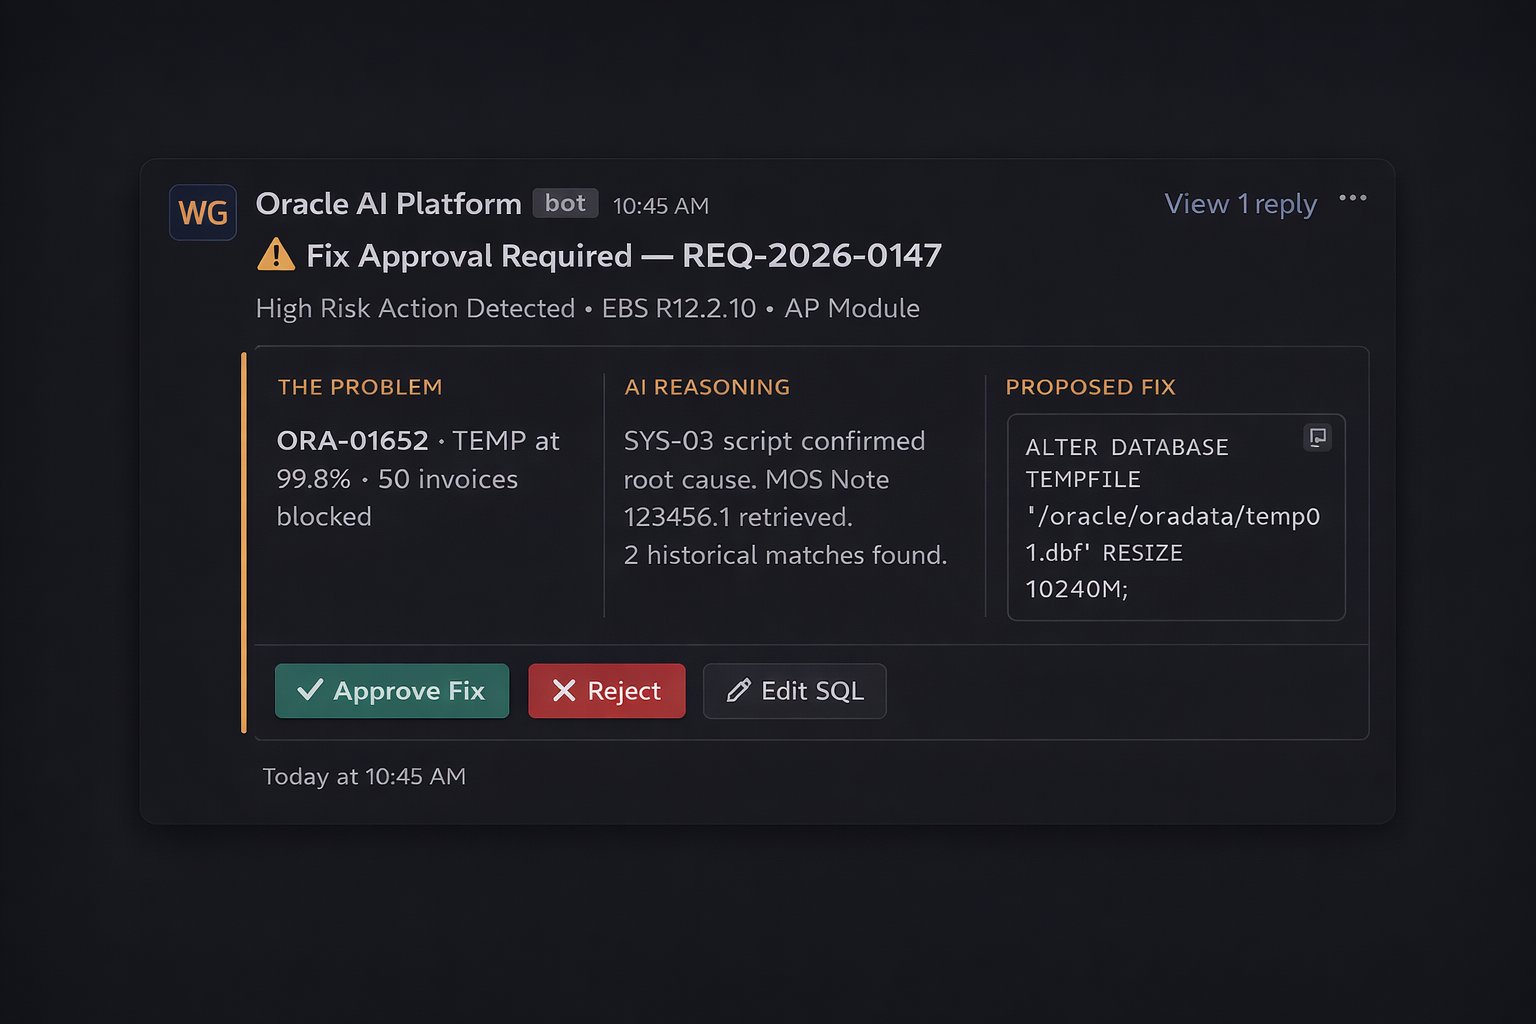
Task: Expand the thread via View 1 reply
Action: pos(1239,203)
